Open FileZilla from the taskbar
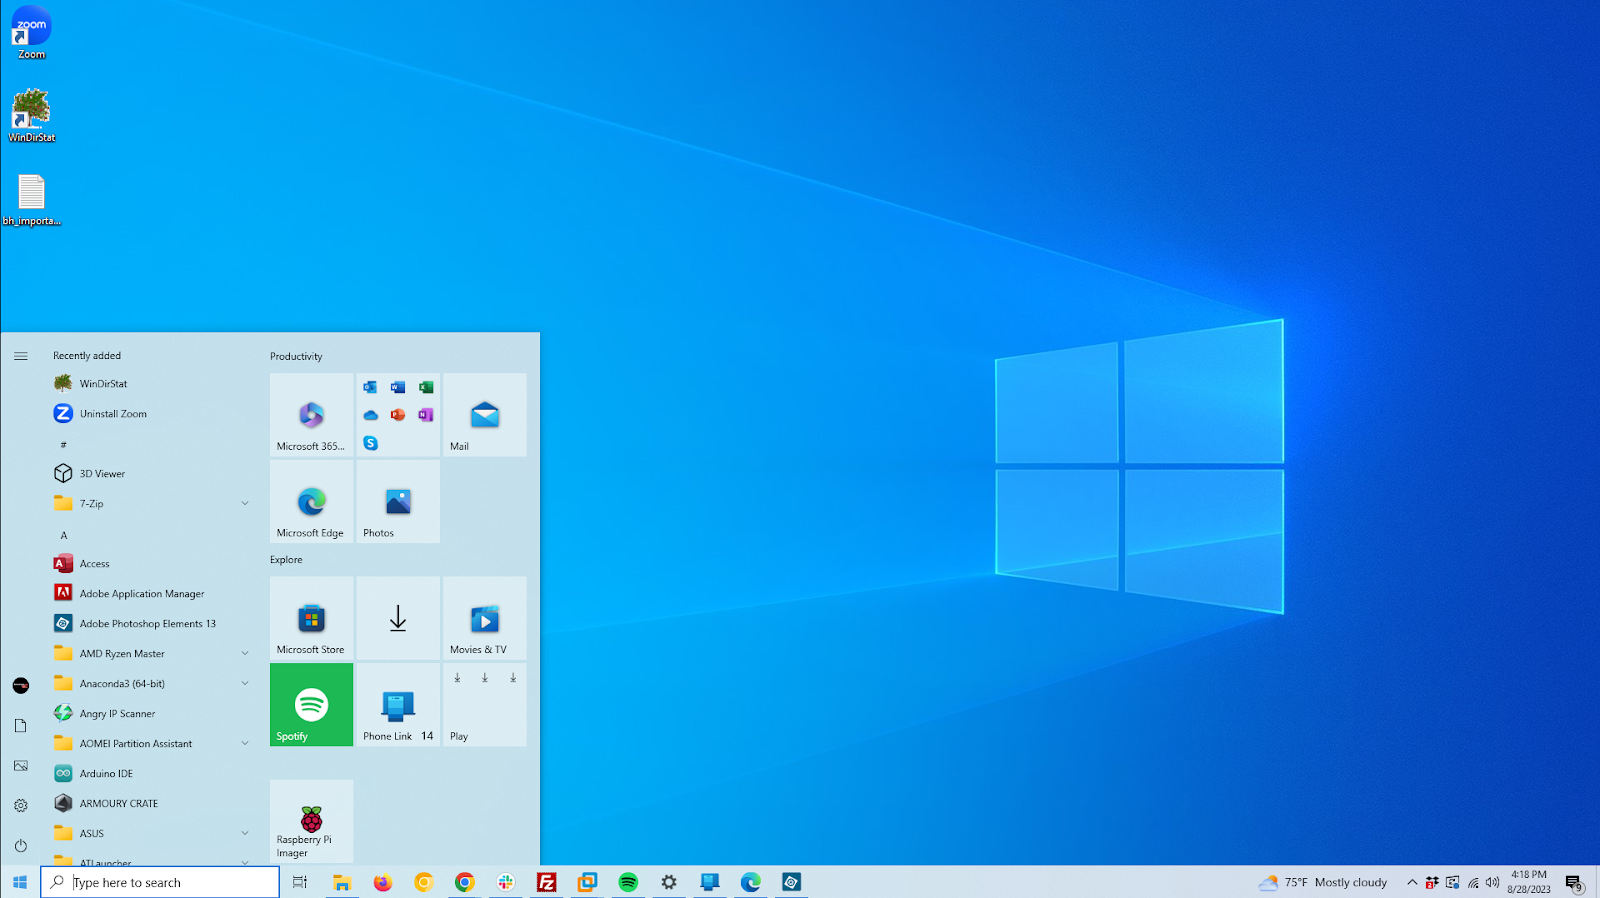1600x898 pixels. 547,882
